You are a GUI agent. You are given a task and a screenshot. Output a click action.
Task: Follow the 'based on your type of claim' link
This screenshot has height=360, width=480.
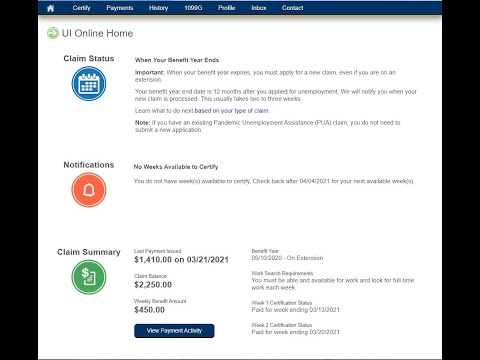point(232,111)
